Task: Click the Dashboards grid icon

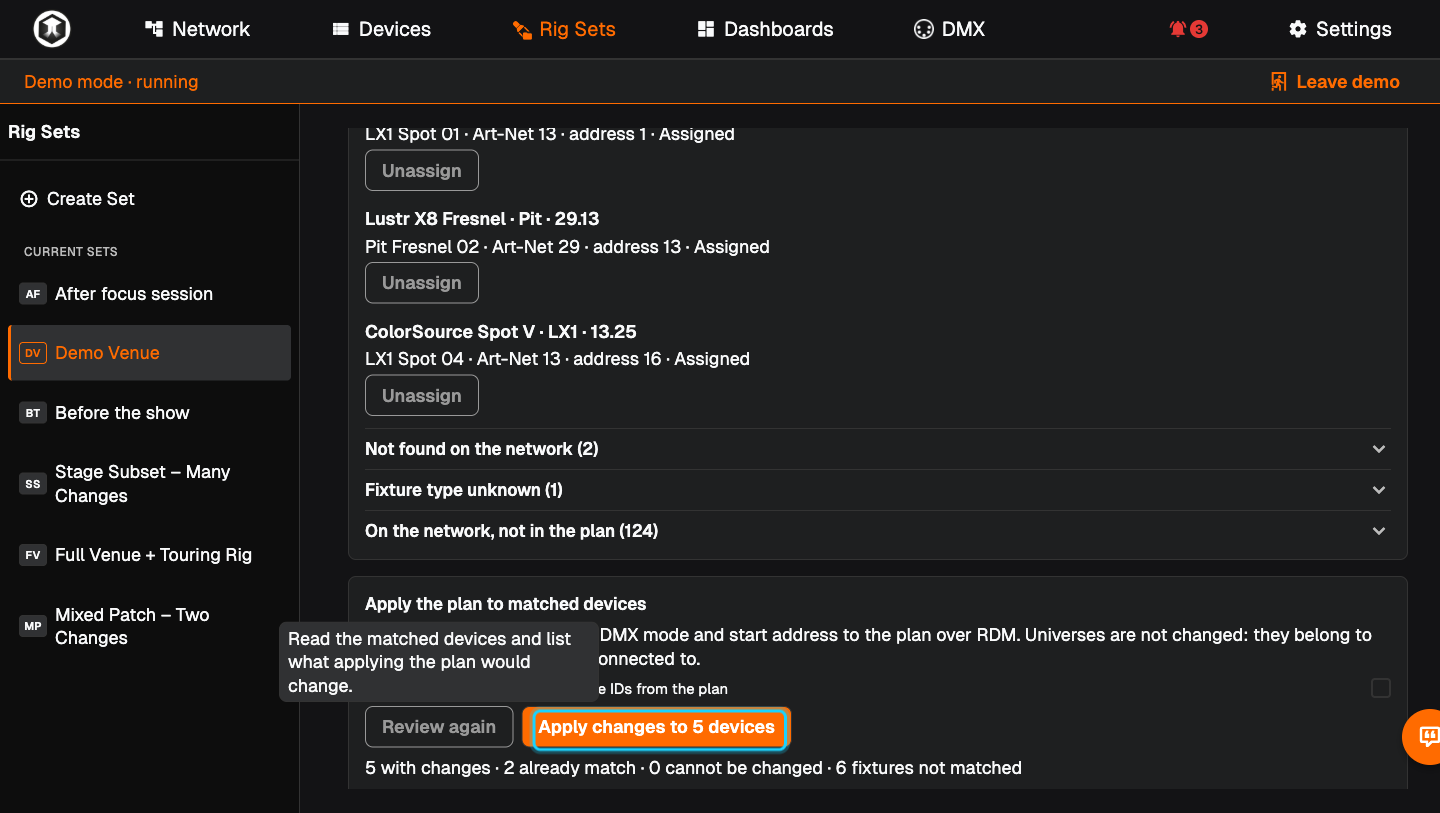Action: click(x=706, y=29)
